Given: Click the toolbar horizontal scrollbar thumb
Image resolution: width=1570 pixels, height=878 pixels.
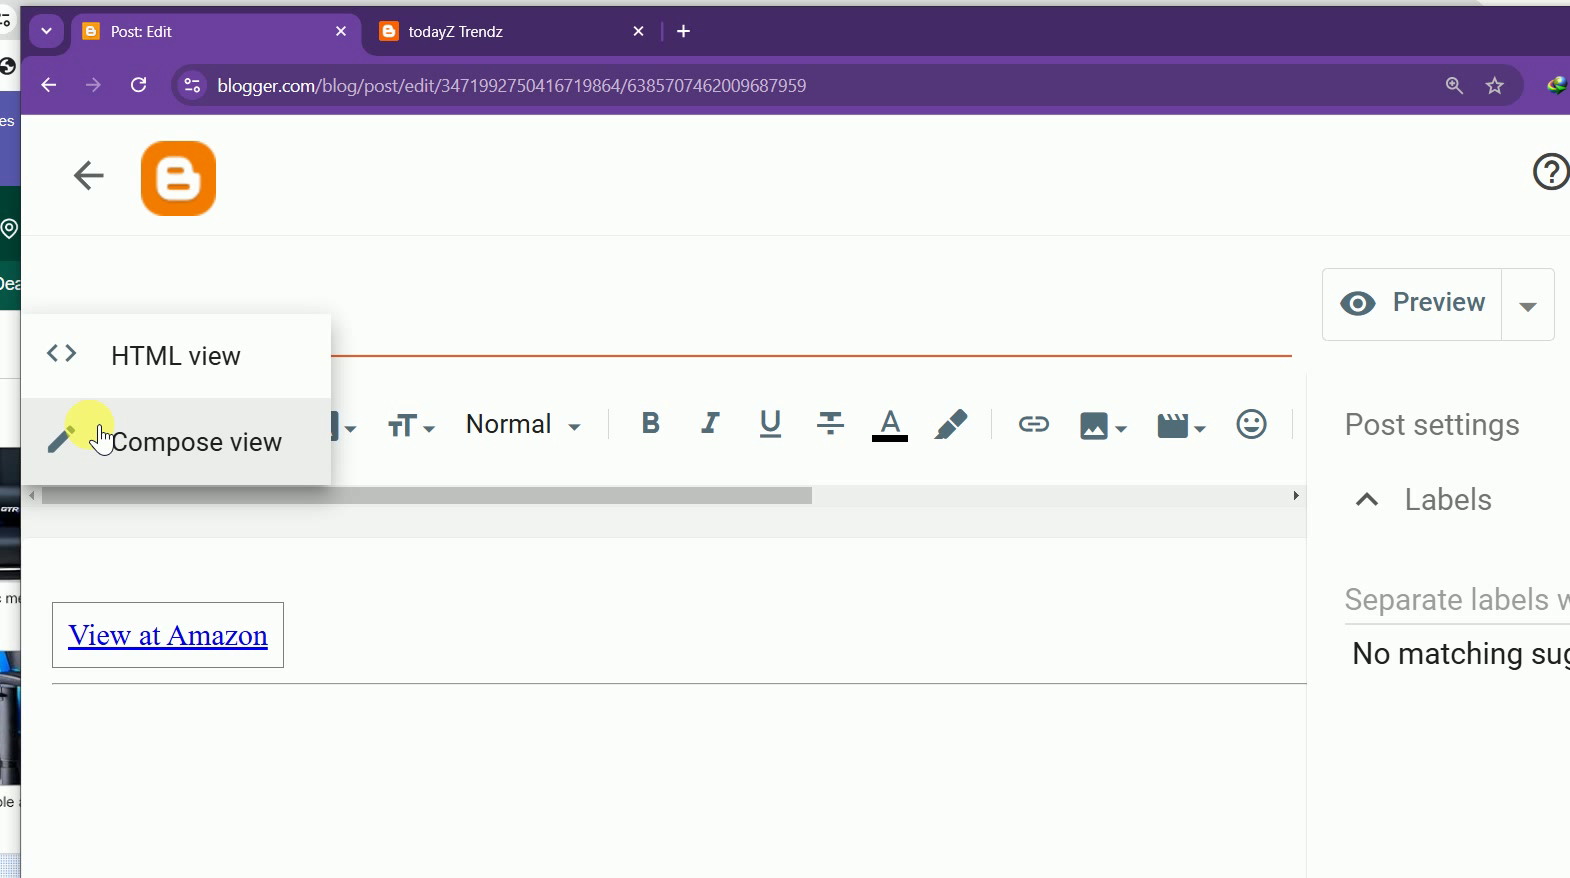Looking at the screenshot, I should pos(426,496).
